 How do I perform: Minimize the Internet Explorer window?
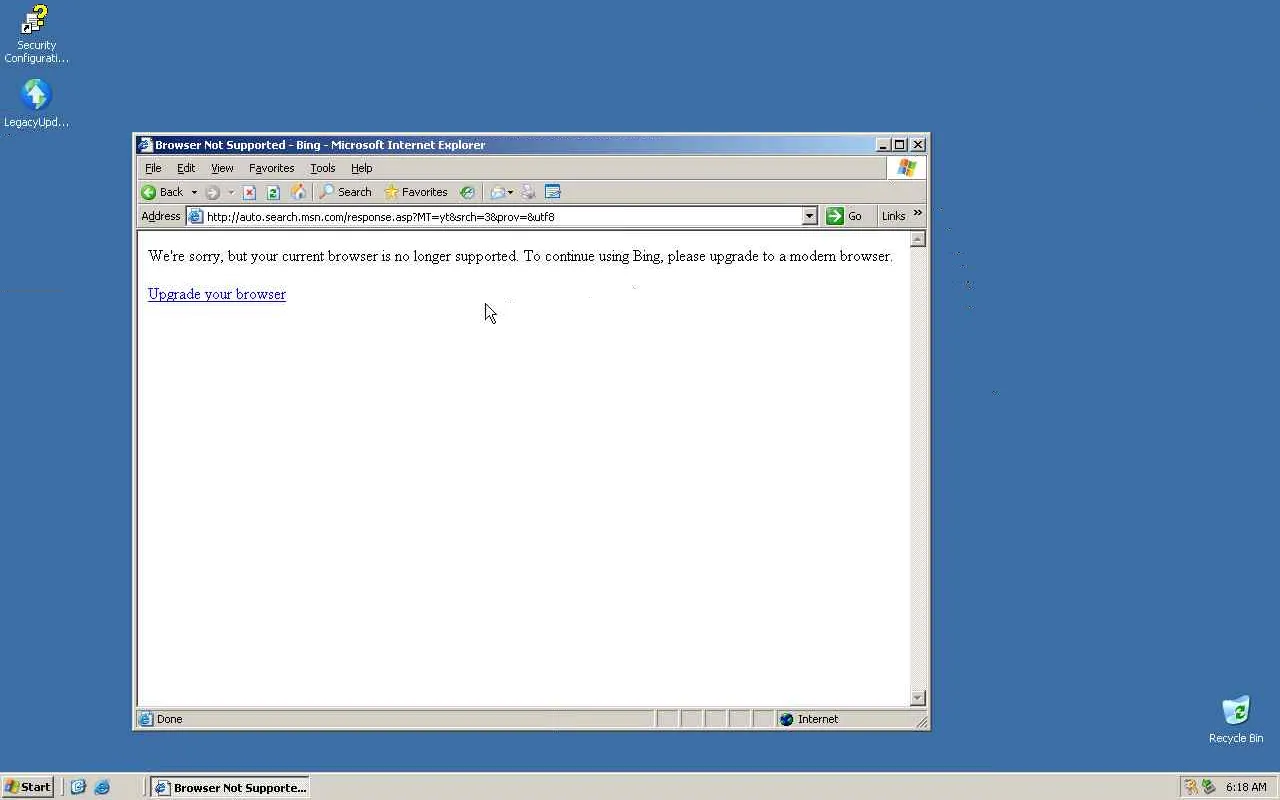[883, 145]
